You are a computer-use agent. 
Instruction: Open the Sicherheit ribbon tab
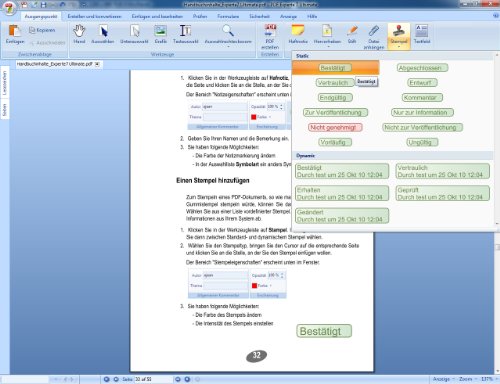[259, 16]
